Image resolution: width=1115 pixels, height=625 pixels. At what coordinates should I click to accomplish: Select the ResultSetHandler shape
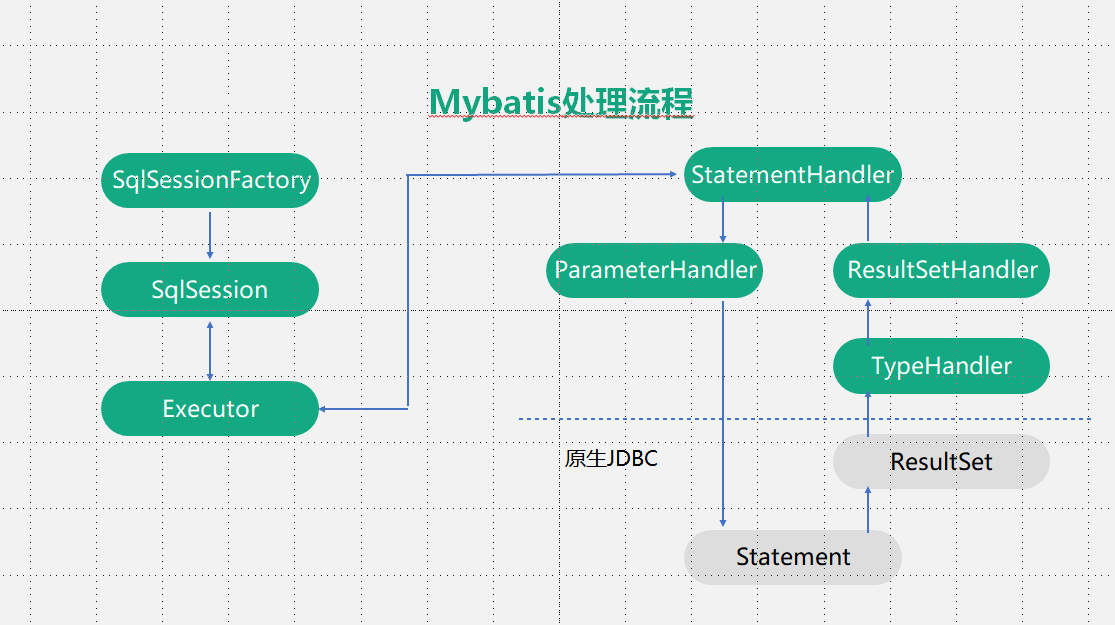[x=941, y=270]
